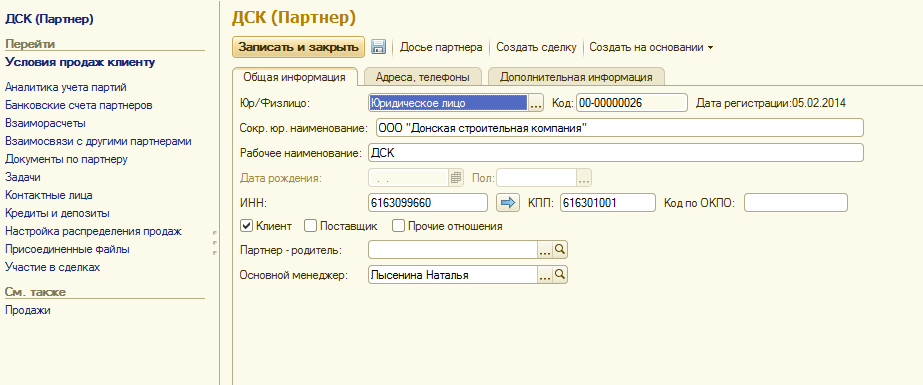
Task: Go to Задачи in sidebar
Action: coord(23,177)
